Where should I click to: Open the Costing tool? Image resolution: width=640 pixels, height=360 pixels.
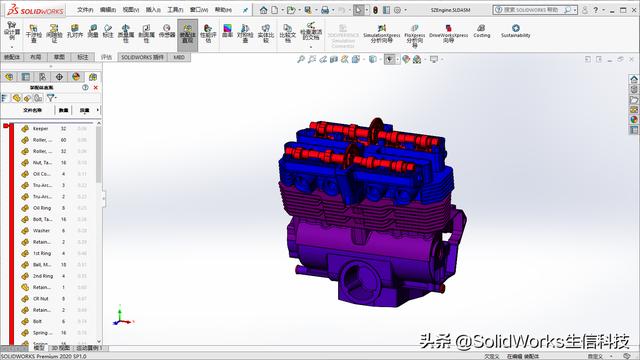point(482,31)
